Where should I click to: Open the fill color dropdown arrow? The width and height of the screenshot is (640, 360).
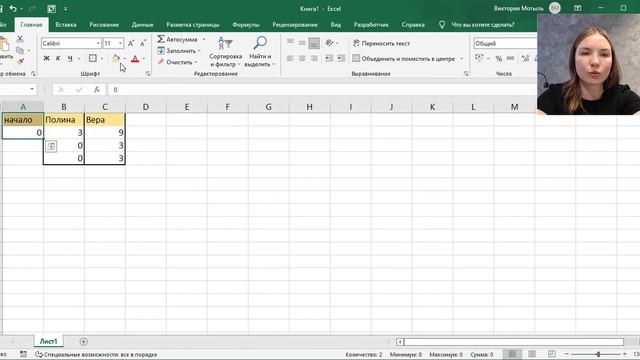click(x=124, y=59)
